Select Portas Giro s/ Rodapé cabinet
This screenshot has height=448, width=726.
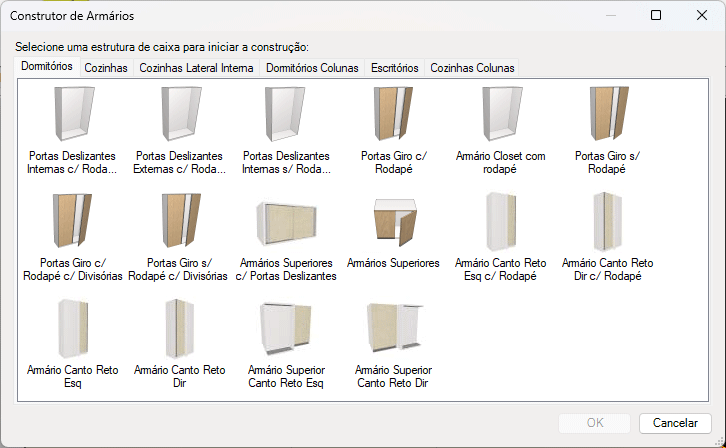tap(608, 116)
